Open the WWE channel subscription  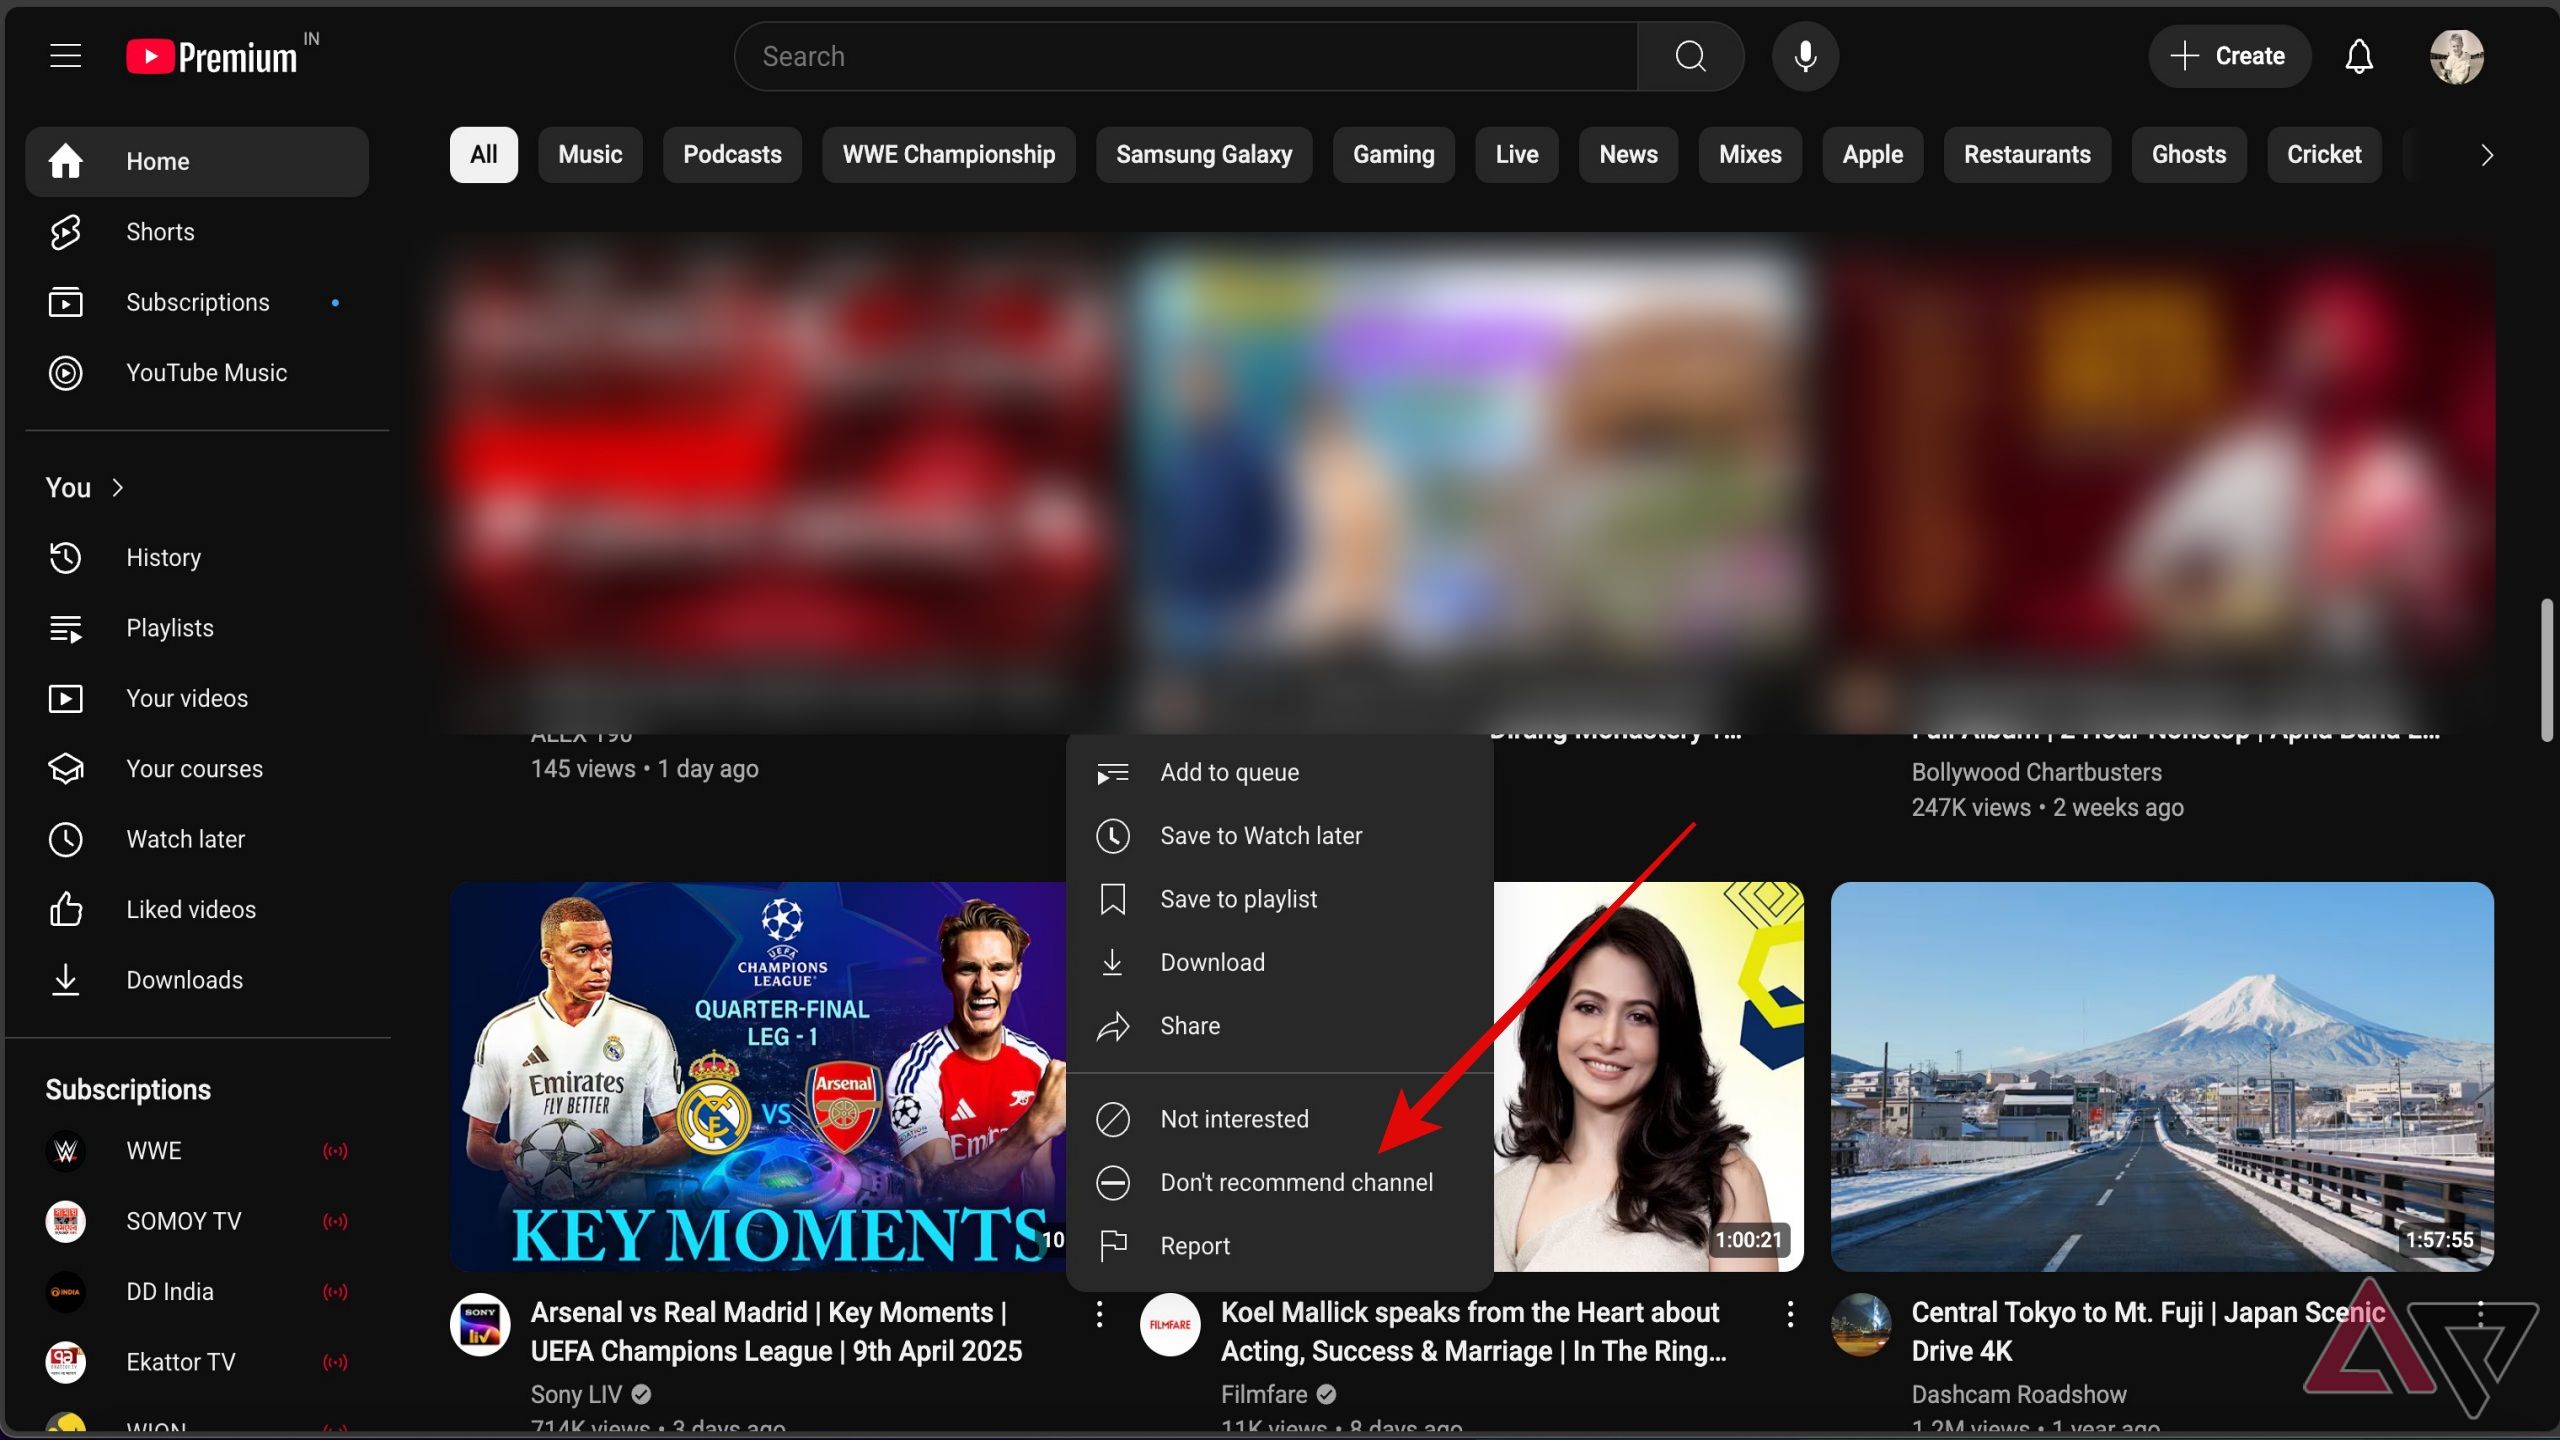tap(197, 1151)
